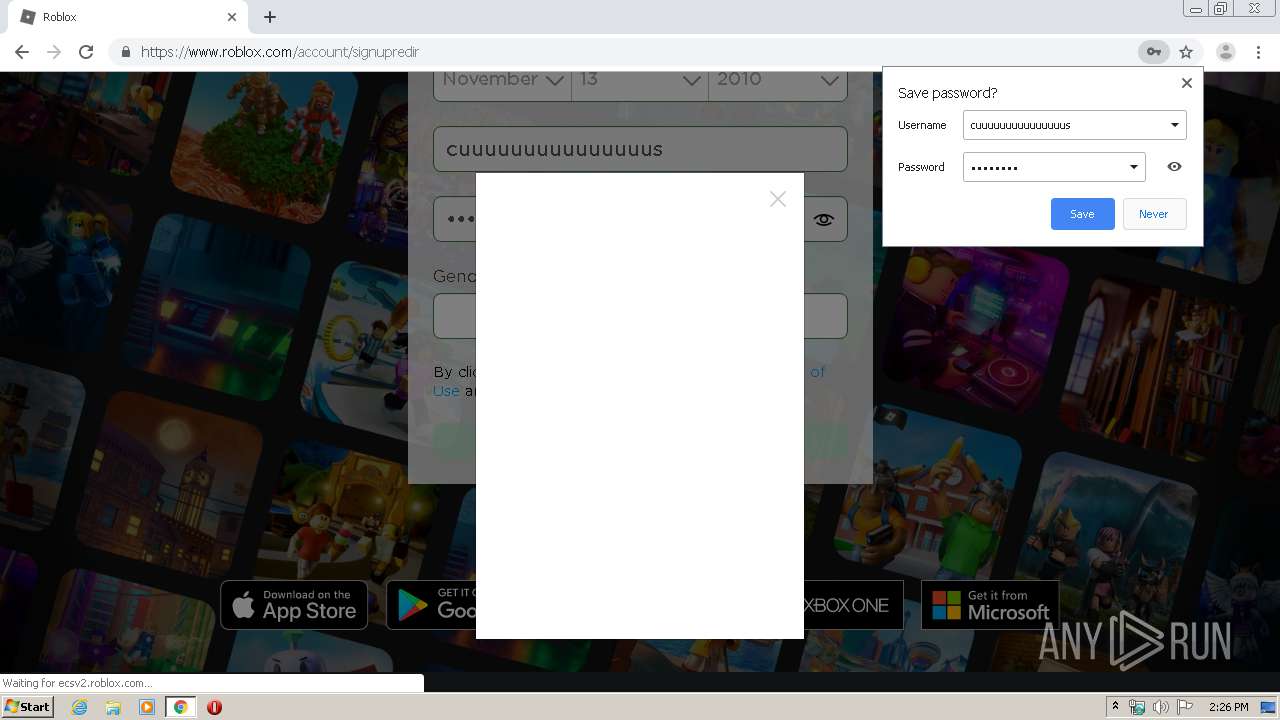Dismiss the Save password popup
1280x720 pixels.
click(x=1187, y=83)
